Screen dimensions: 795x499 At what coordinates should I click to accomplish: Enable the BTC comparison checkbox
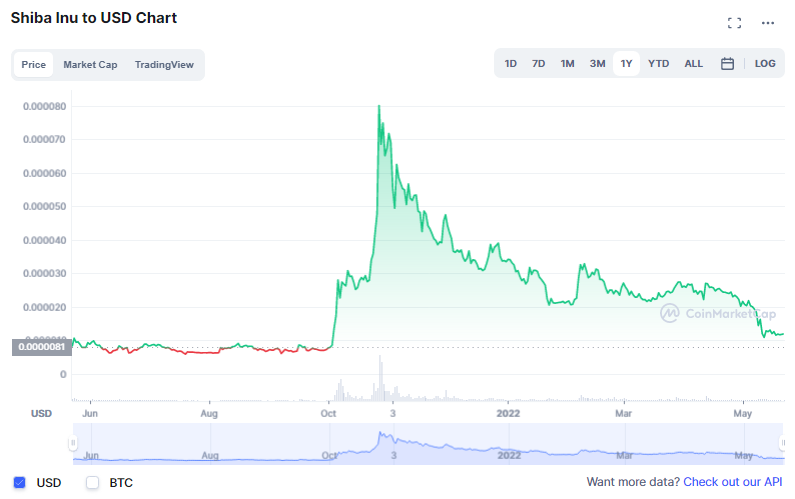click(92, 482)
